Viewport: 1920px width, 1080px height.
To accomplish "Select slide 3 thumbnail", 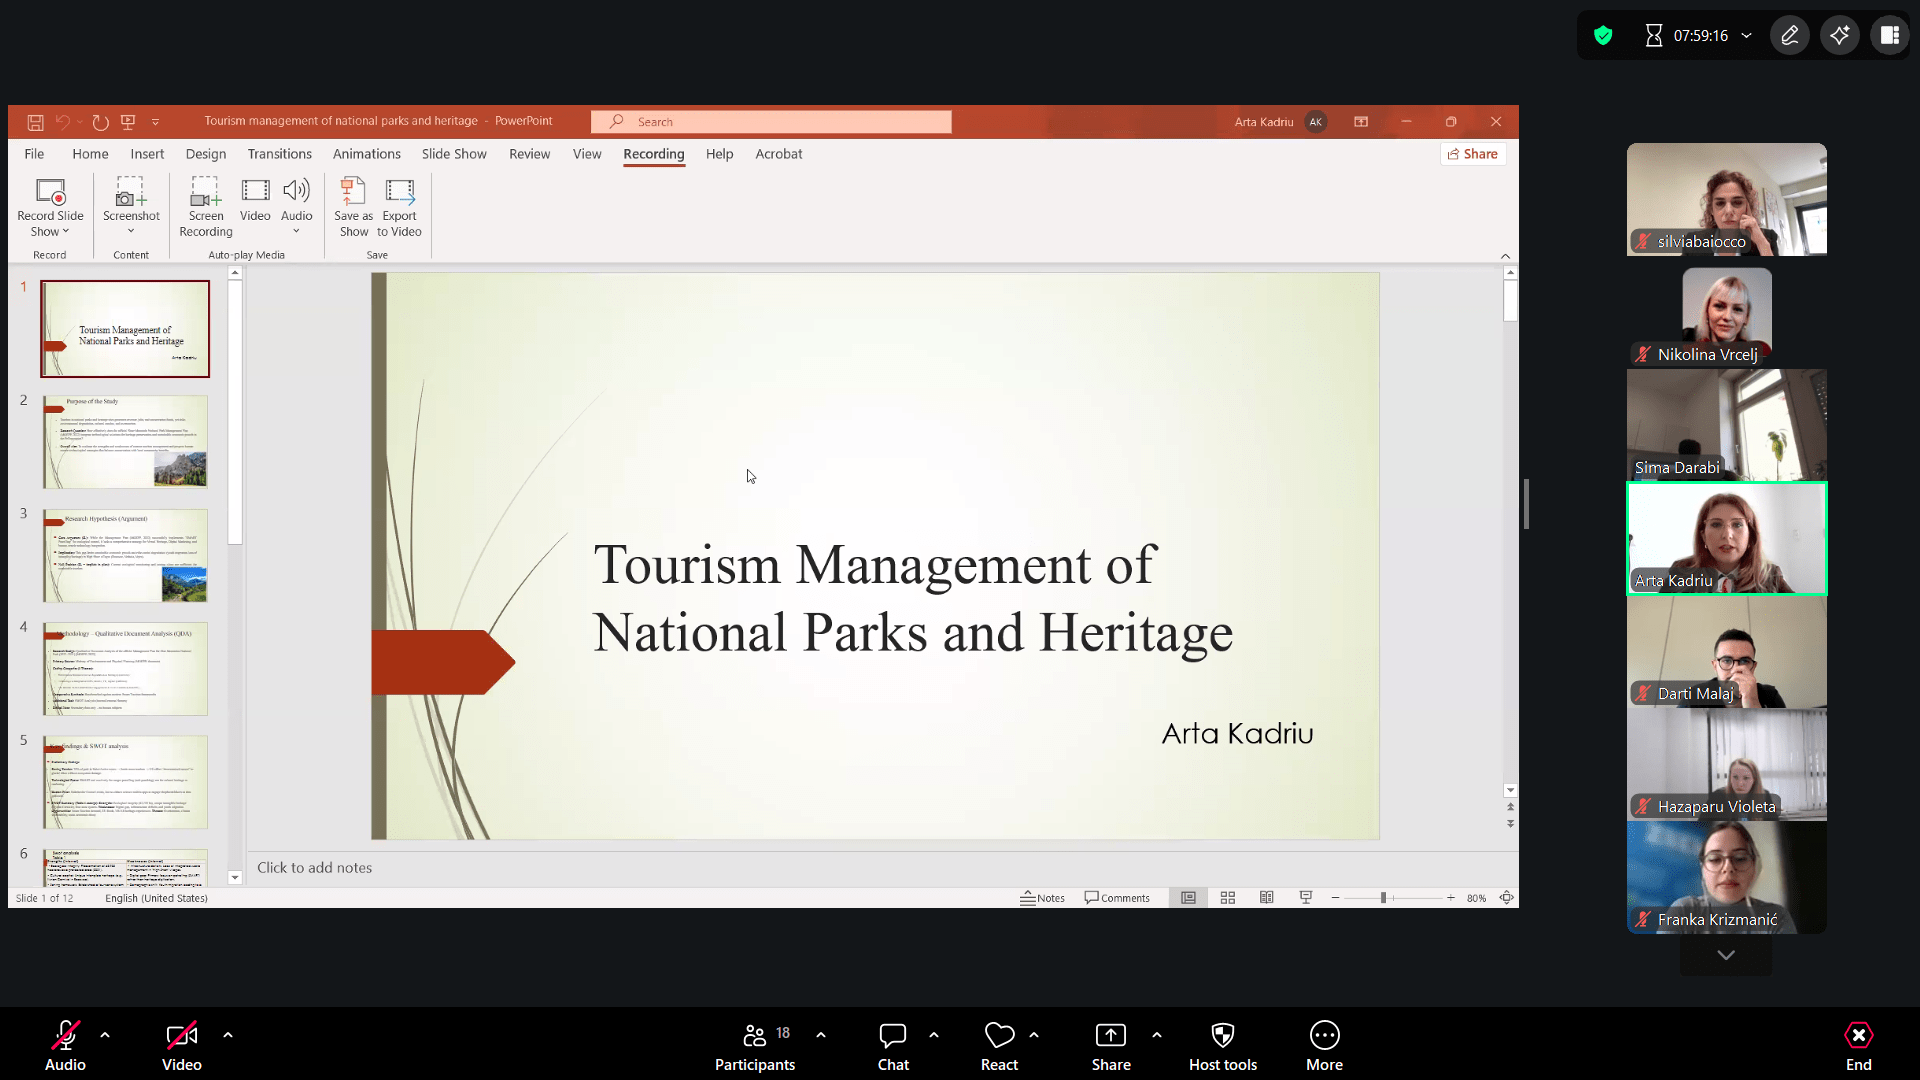I will click(x=125, y=555).
